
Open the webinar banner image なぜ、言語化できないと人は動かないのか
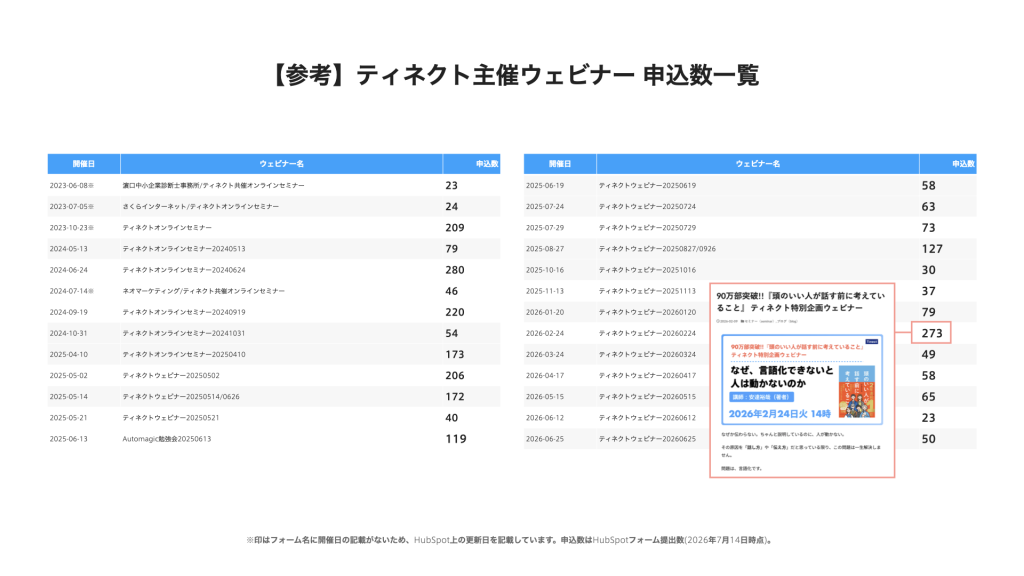click(802, 379)
